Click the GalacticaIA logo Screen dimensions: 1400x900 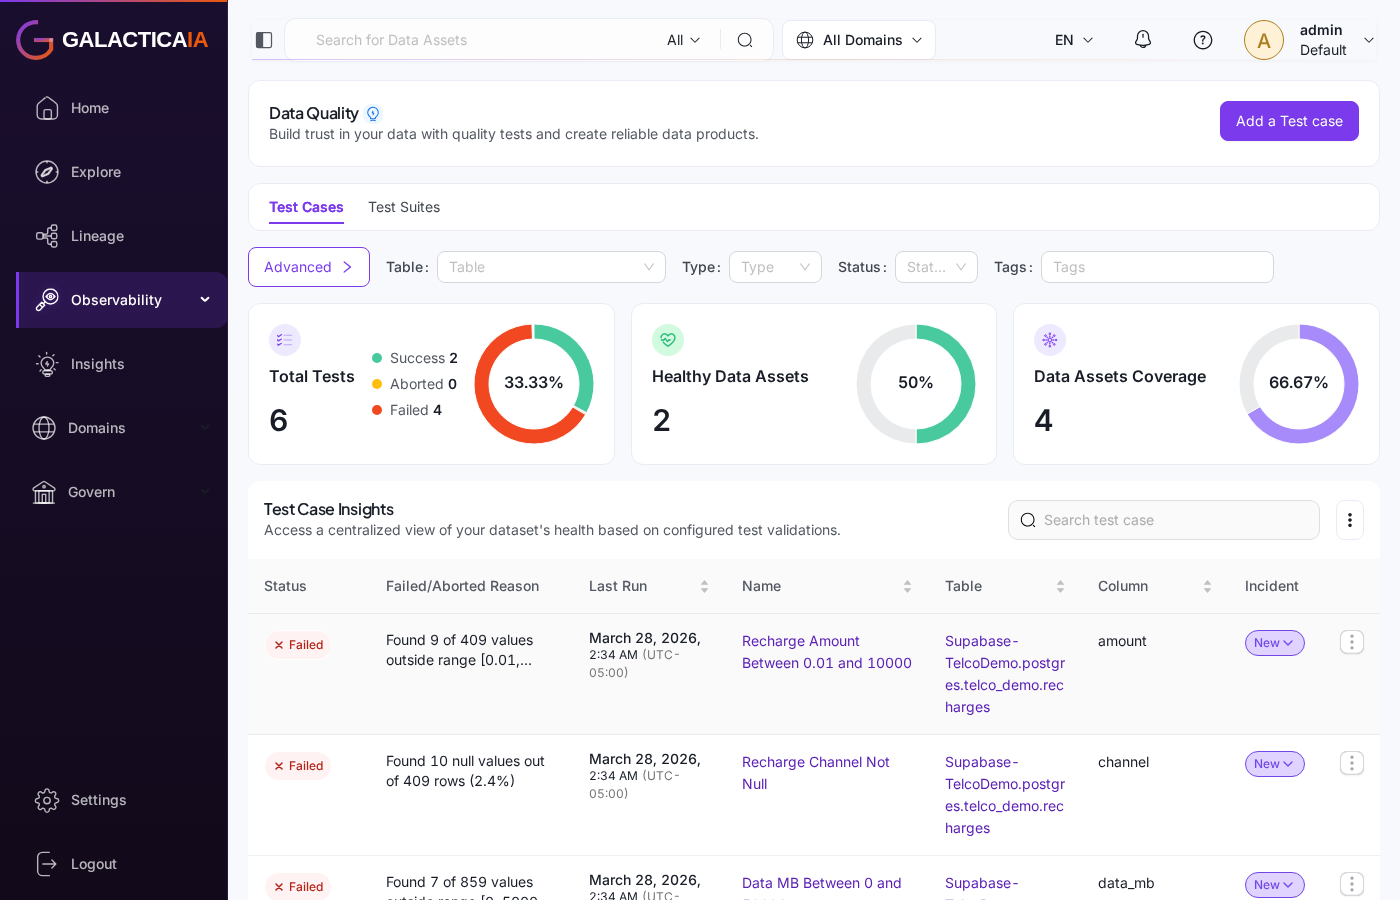[x=112, y=40]
